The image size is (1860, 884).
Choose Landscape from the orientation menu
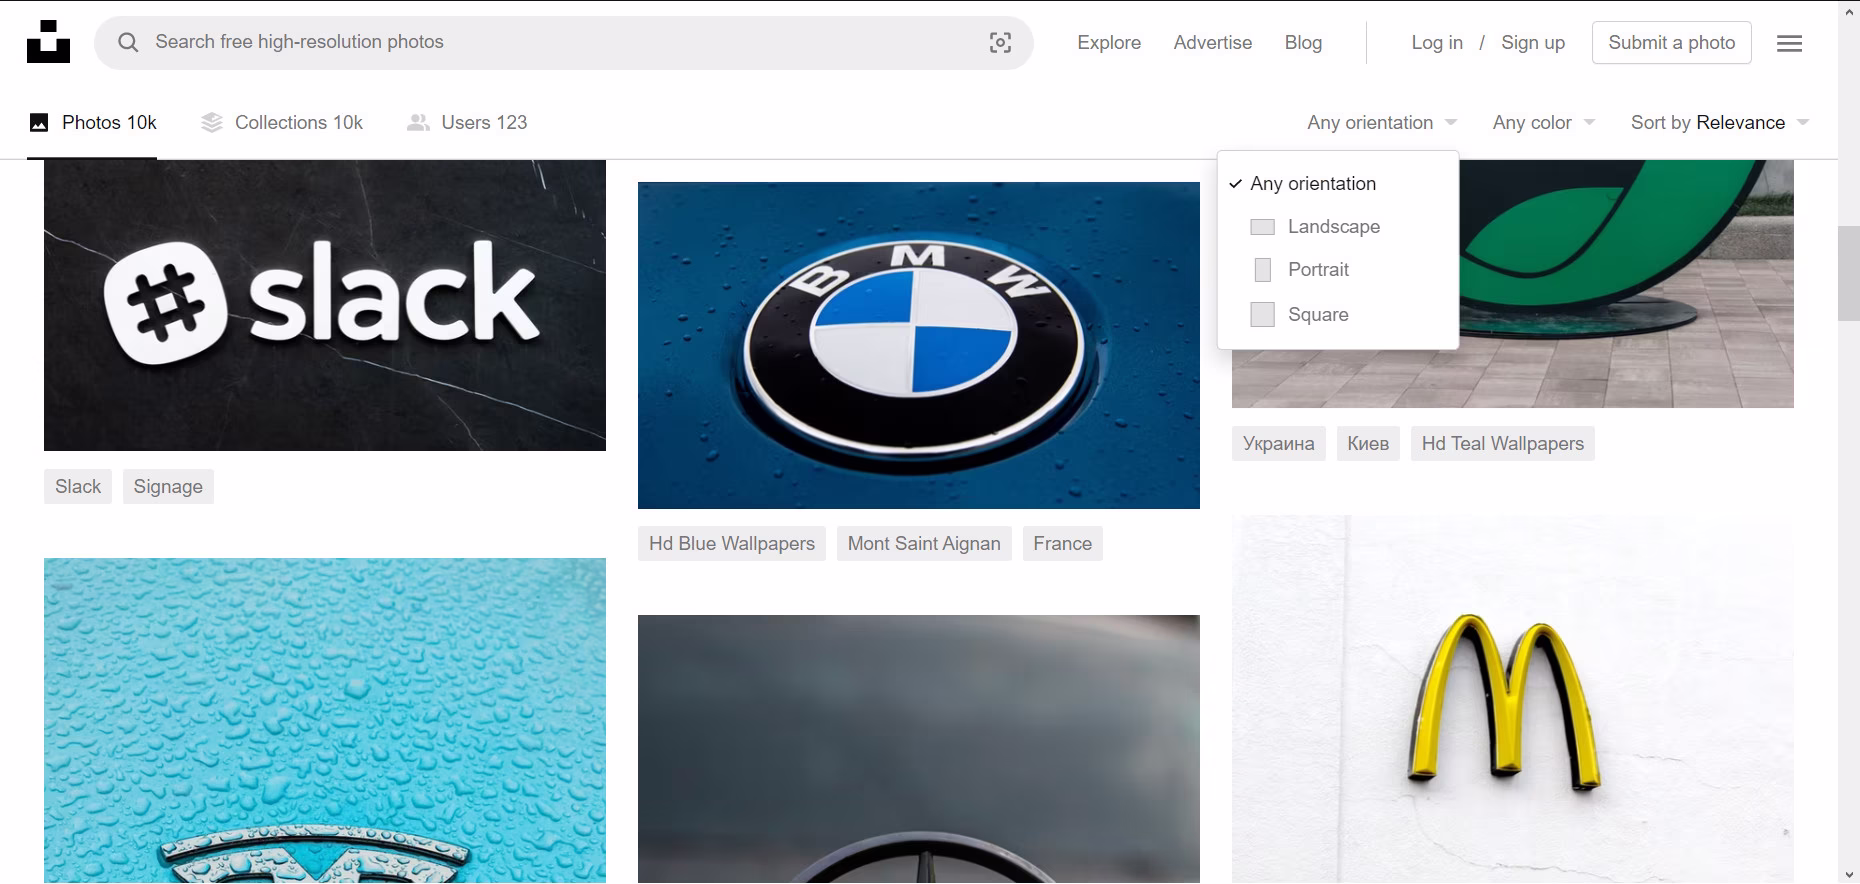(x=1338, y=227)
